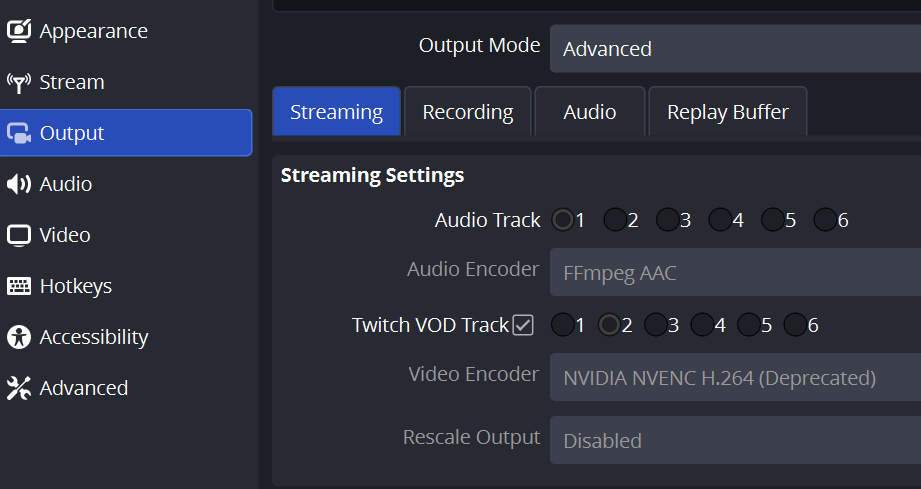Image resolution: width=921 pixels, height=489 pixels.
Task: Click the Video monitor icon
Action: pos(19,235)
